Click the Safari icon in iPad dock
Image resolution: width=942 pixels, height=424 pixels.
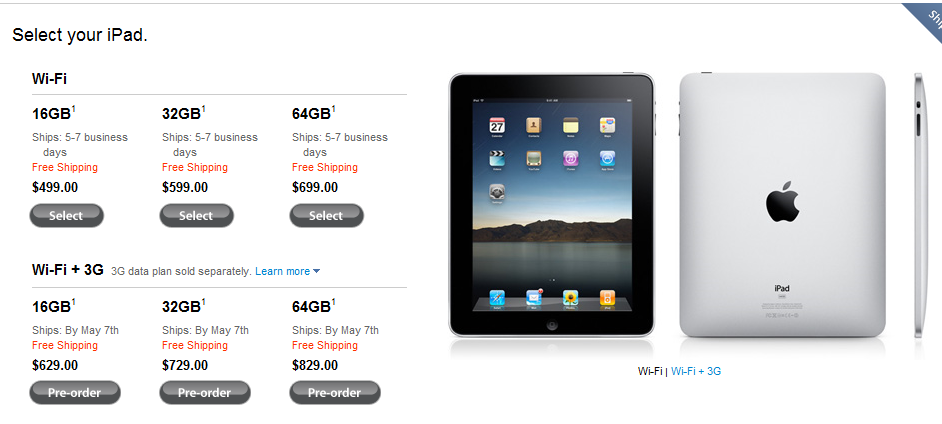click(497, 297)
